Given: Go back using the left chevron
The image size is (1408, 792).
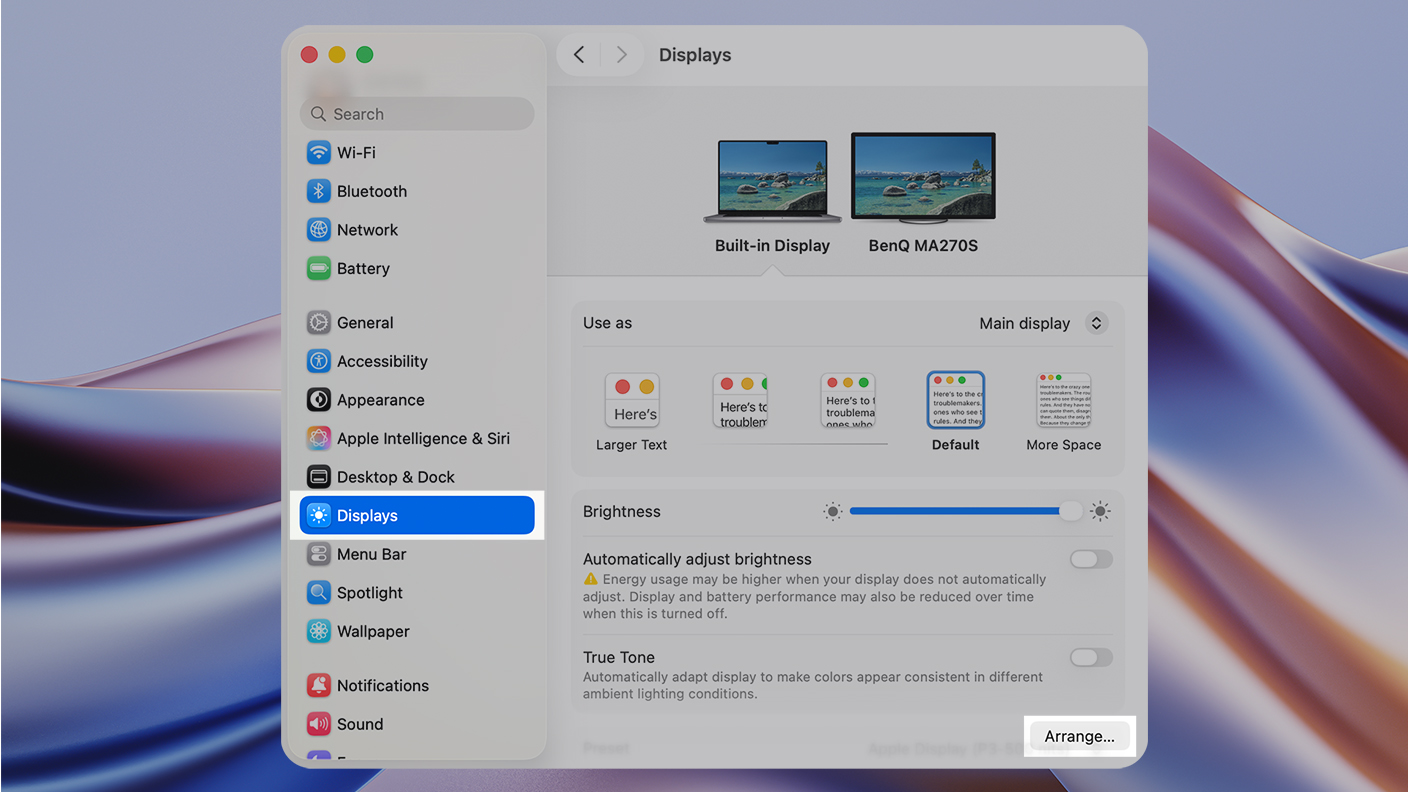Looking at the screenshot, I should point(579,55).
